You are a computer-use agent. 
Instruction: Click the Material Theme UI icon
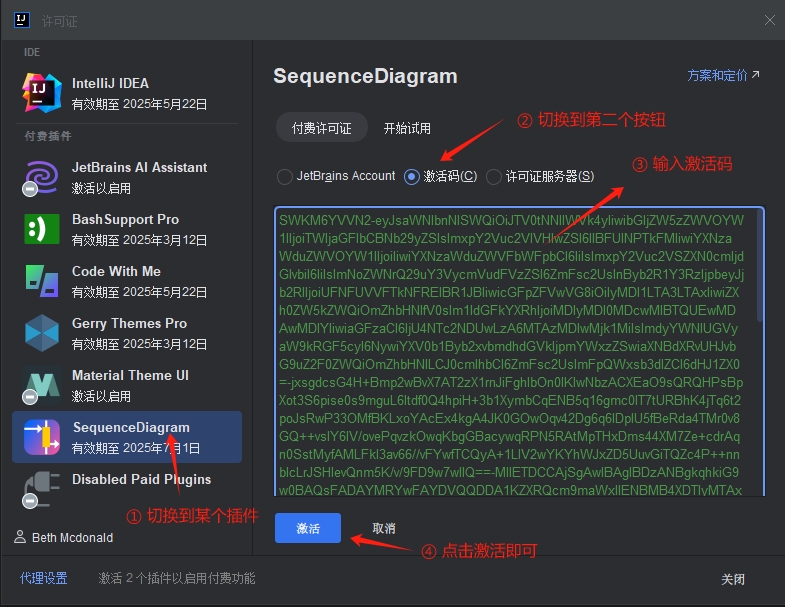42,385
